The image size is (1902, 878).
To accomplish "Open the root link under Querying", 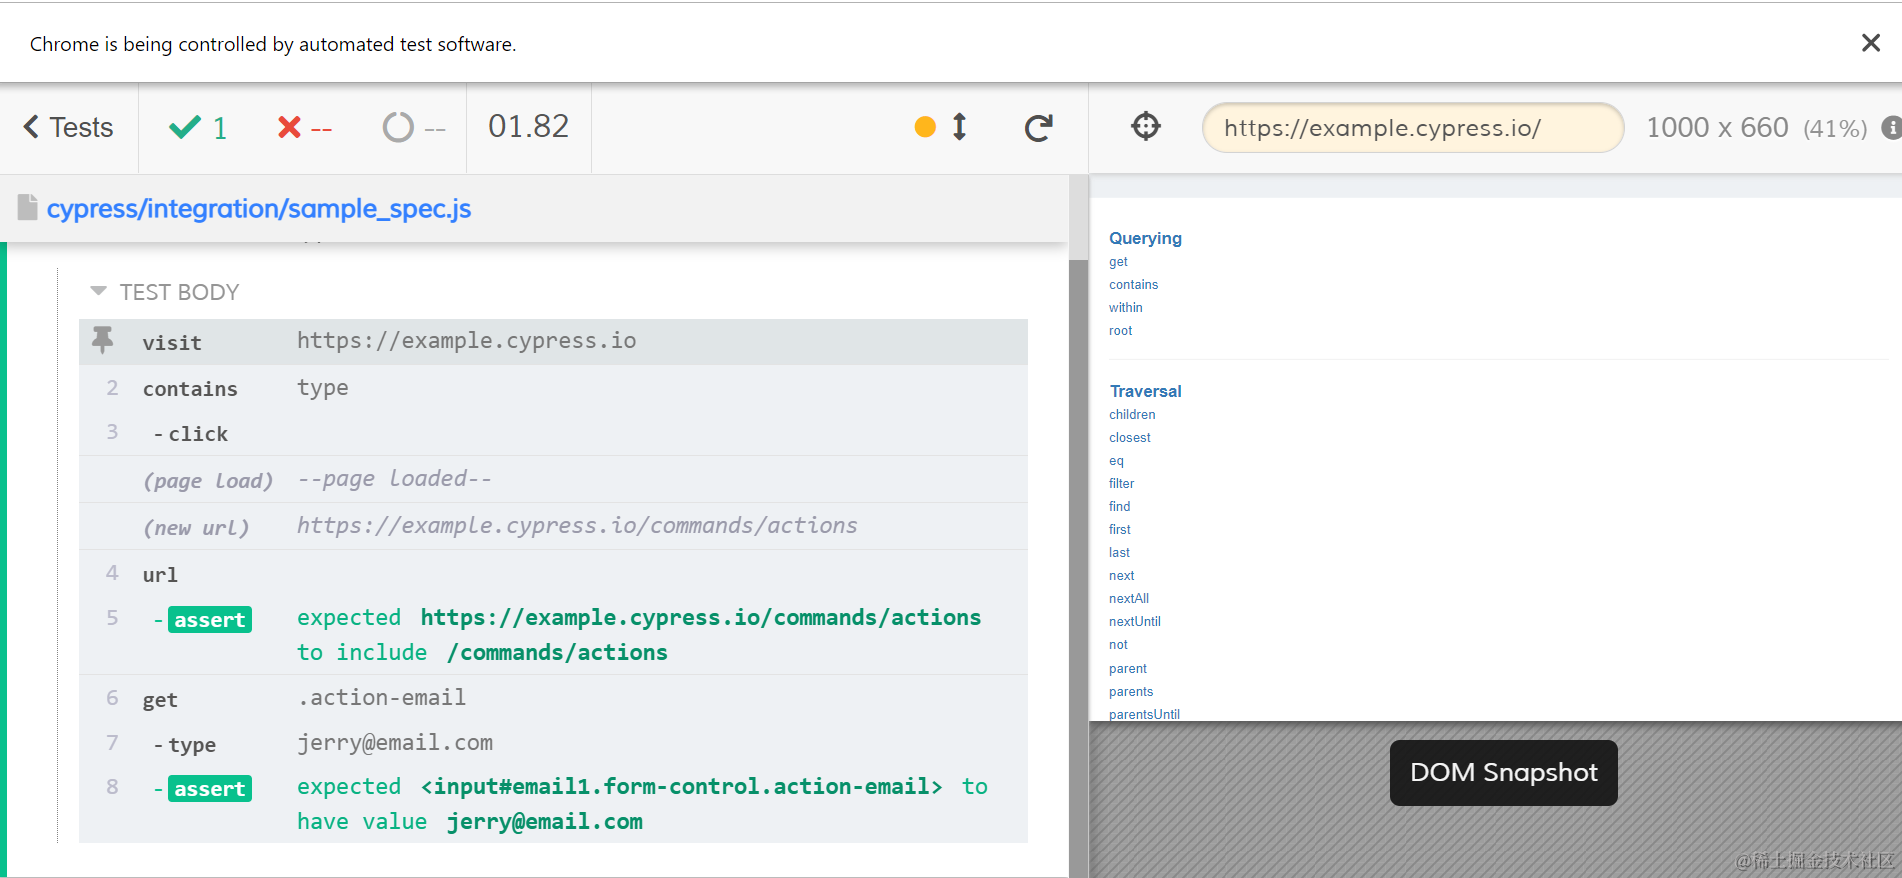I will pyautogui.click(x=1120, y=331).
